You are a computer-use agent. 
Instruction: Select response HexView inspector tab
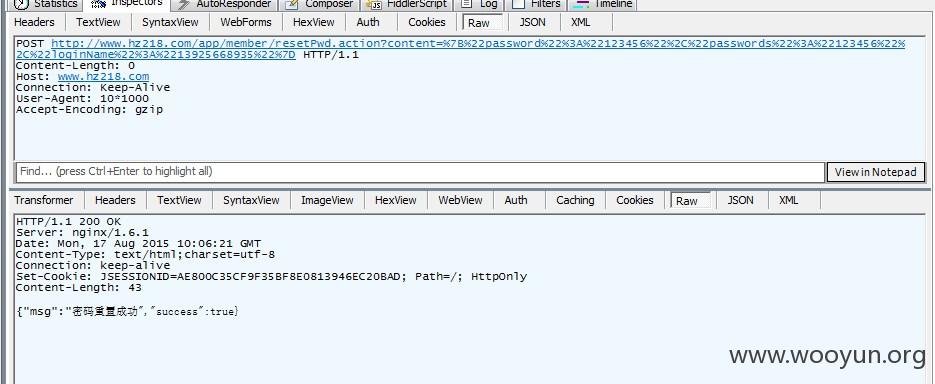[395, 200]
